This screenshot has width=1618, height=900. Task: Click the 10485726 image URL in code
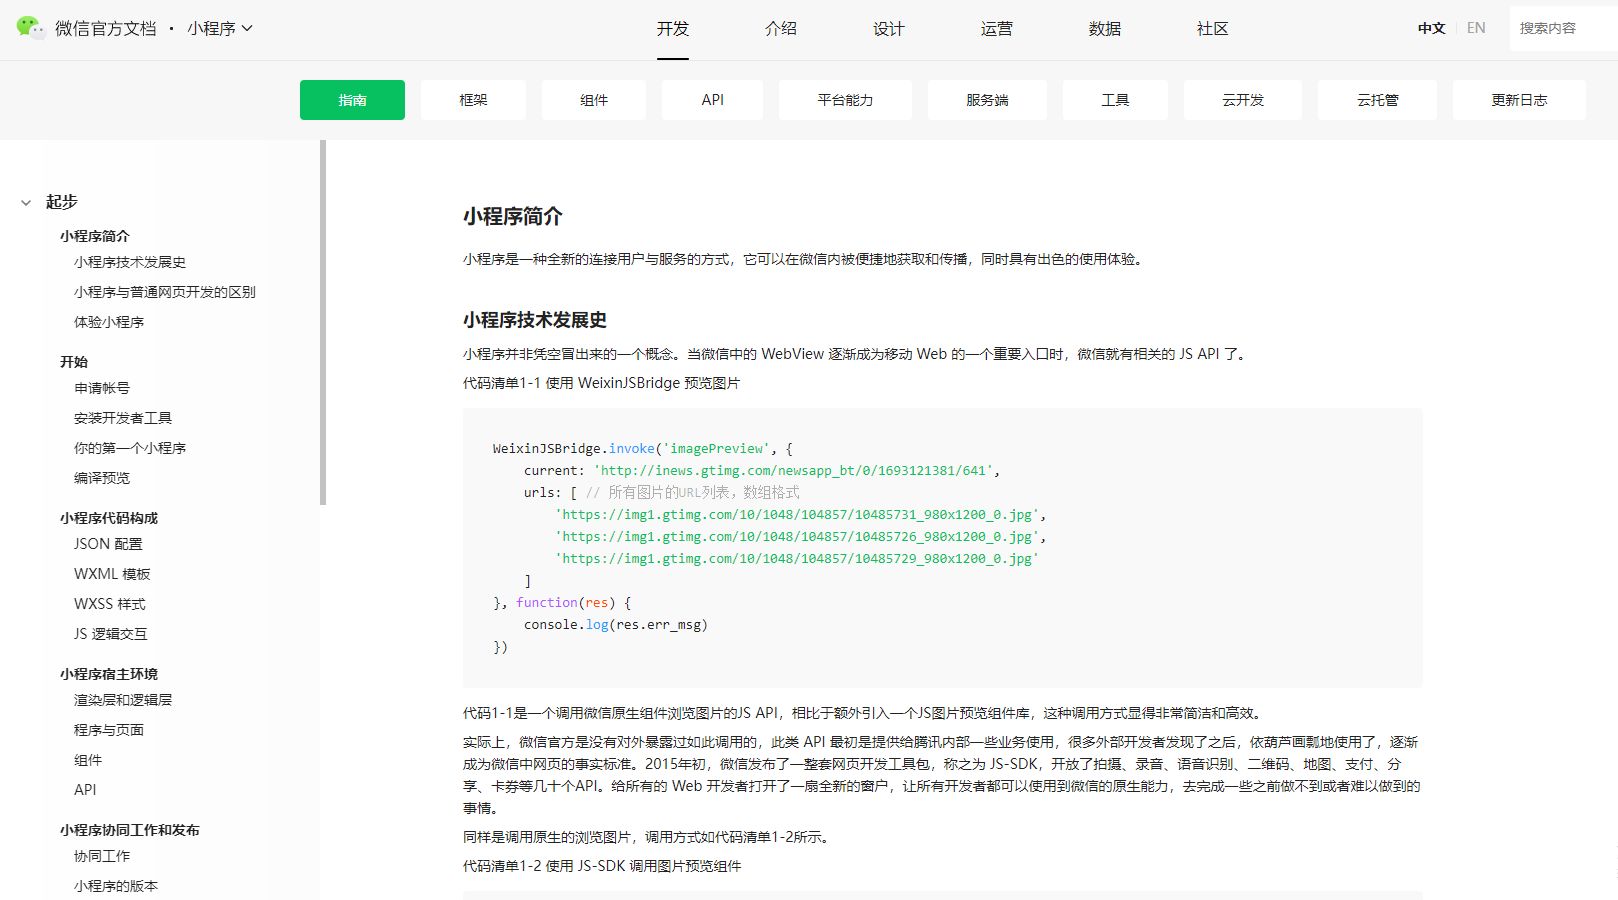pyautogui.click(x=797, y=536)
